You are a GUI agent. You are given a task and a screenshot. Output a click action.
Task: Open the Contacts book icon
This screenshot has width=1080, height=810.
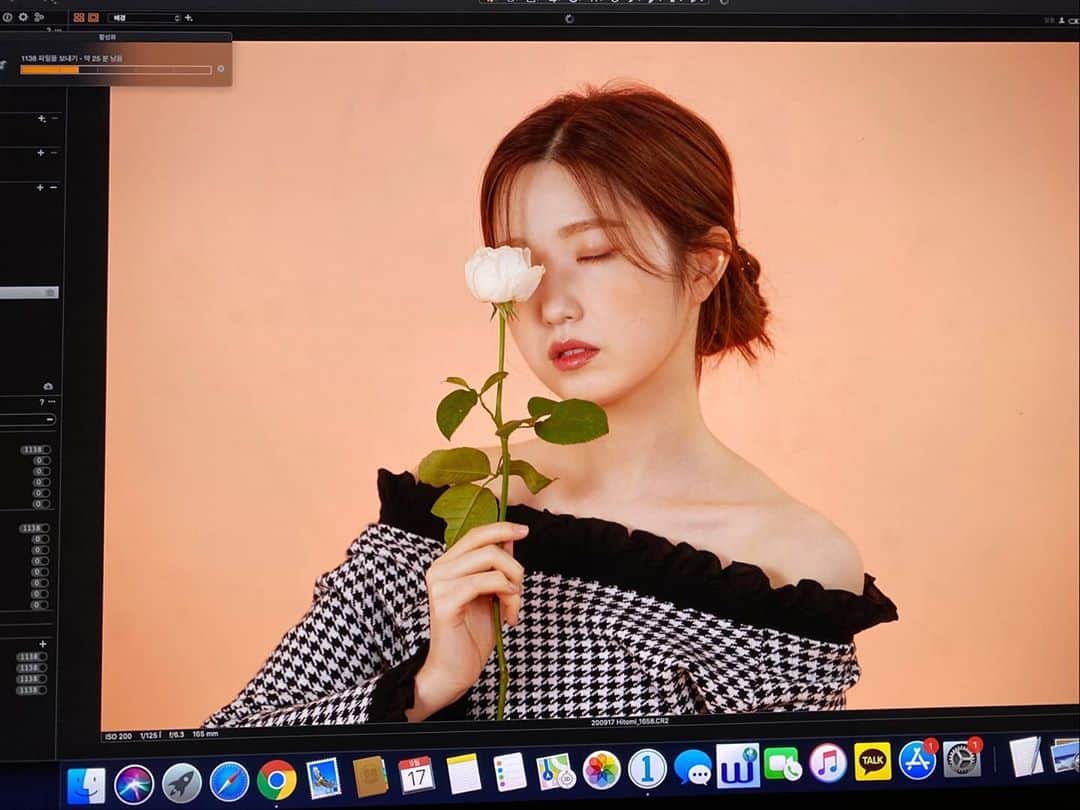coord(371,777)
